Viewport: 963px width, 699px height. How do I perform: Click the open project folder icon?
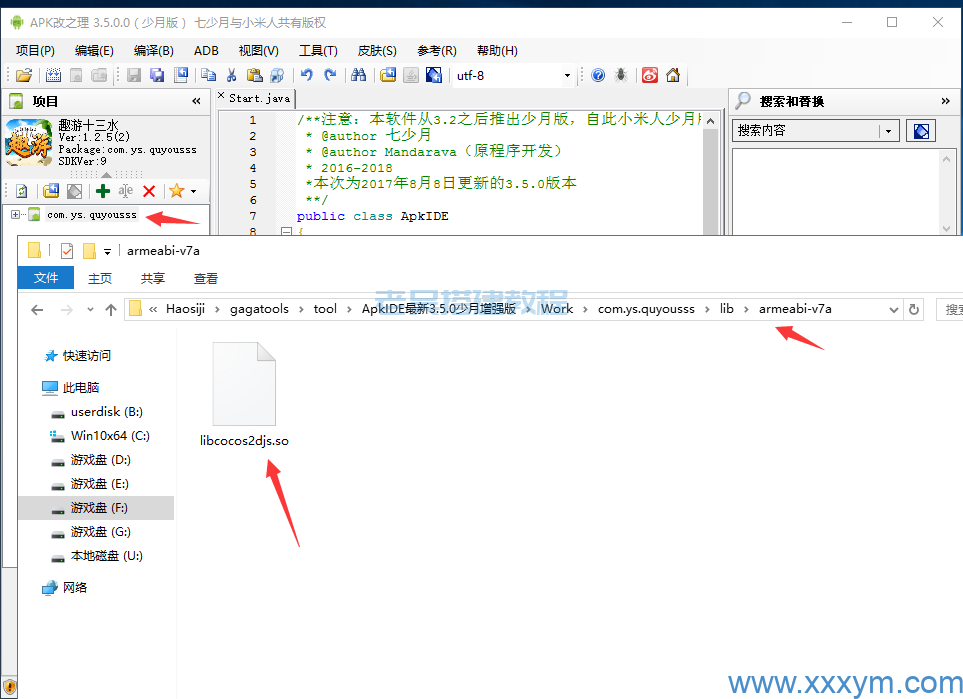[24, 75]
